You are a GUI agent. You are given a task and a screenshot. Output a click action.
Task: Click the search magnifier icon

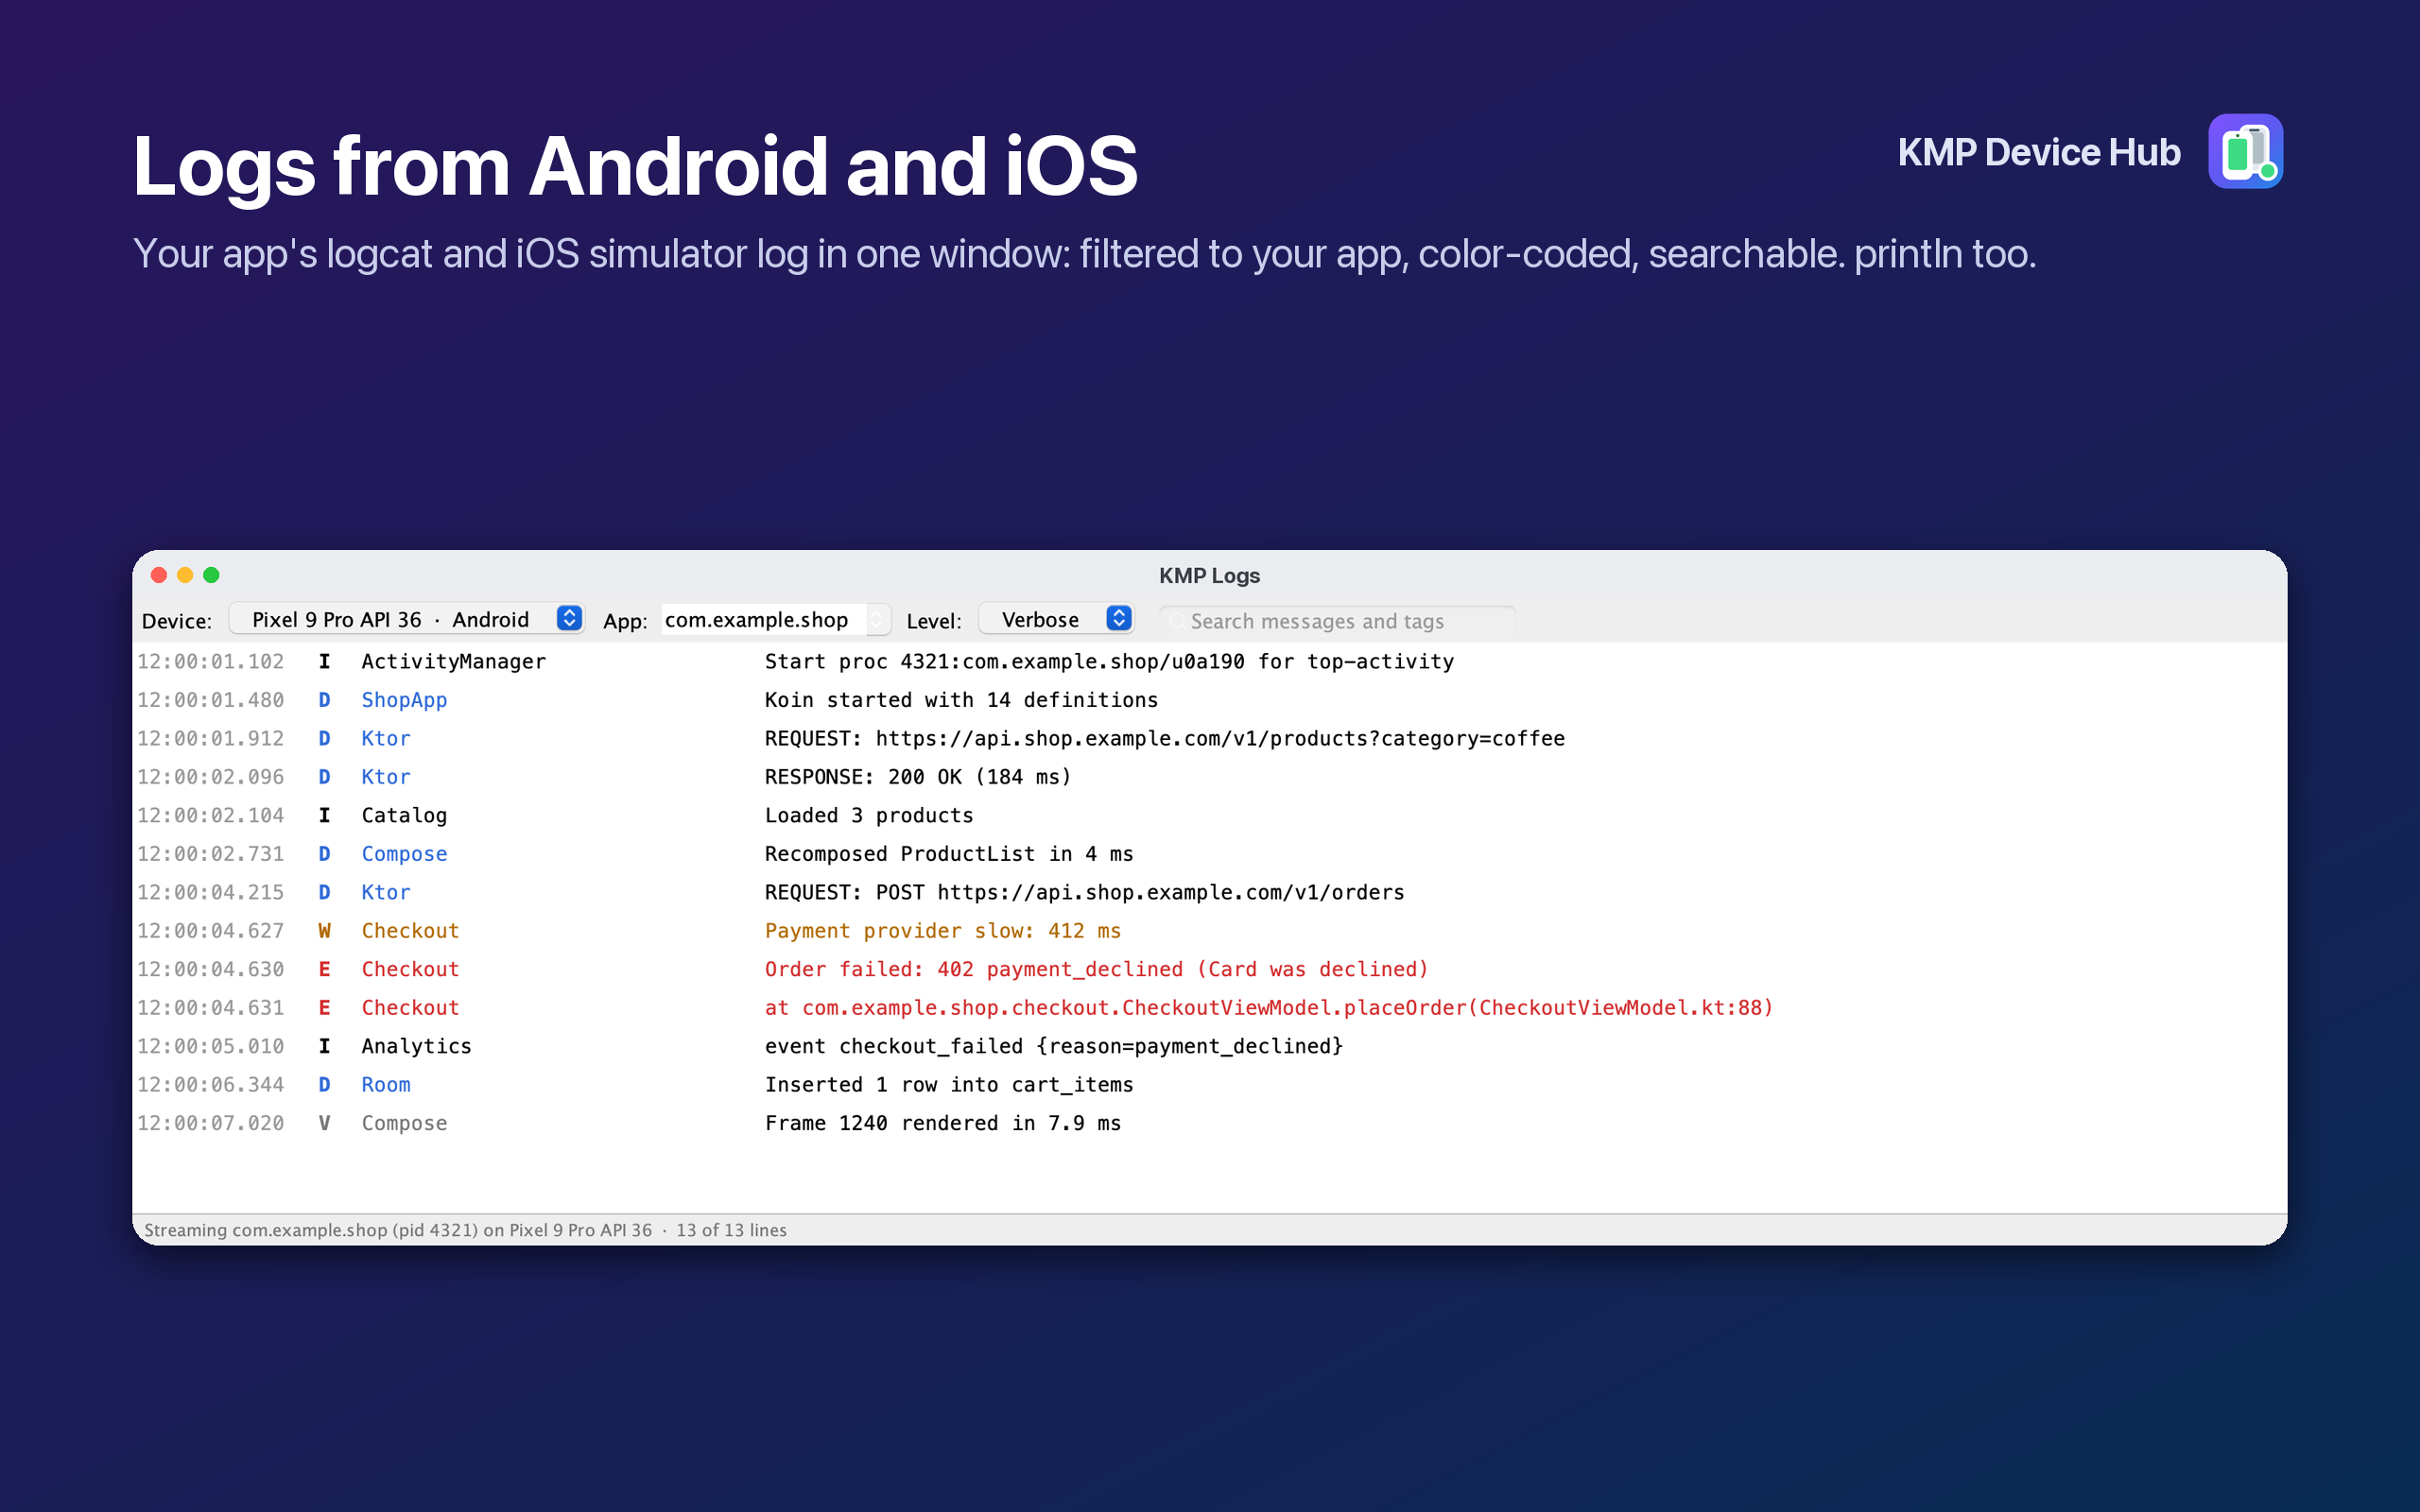1177,621
